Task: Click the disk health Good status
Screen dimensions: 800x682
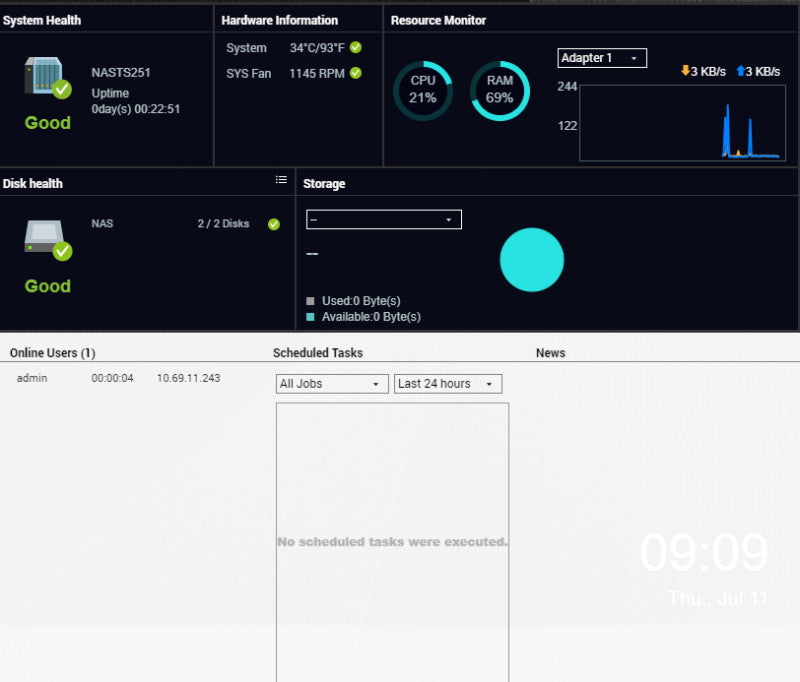Action: [x=48, y=286]
